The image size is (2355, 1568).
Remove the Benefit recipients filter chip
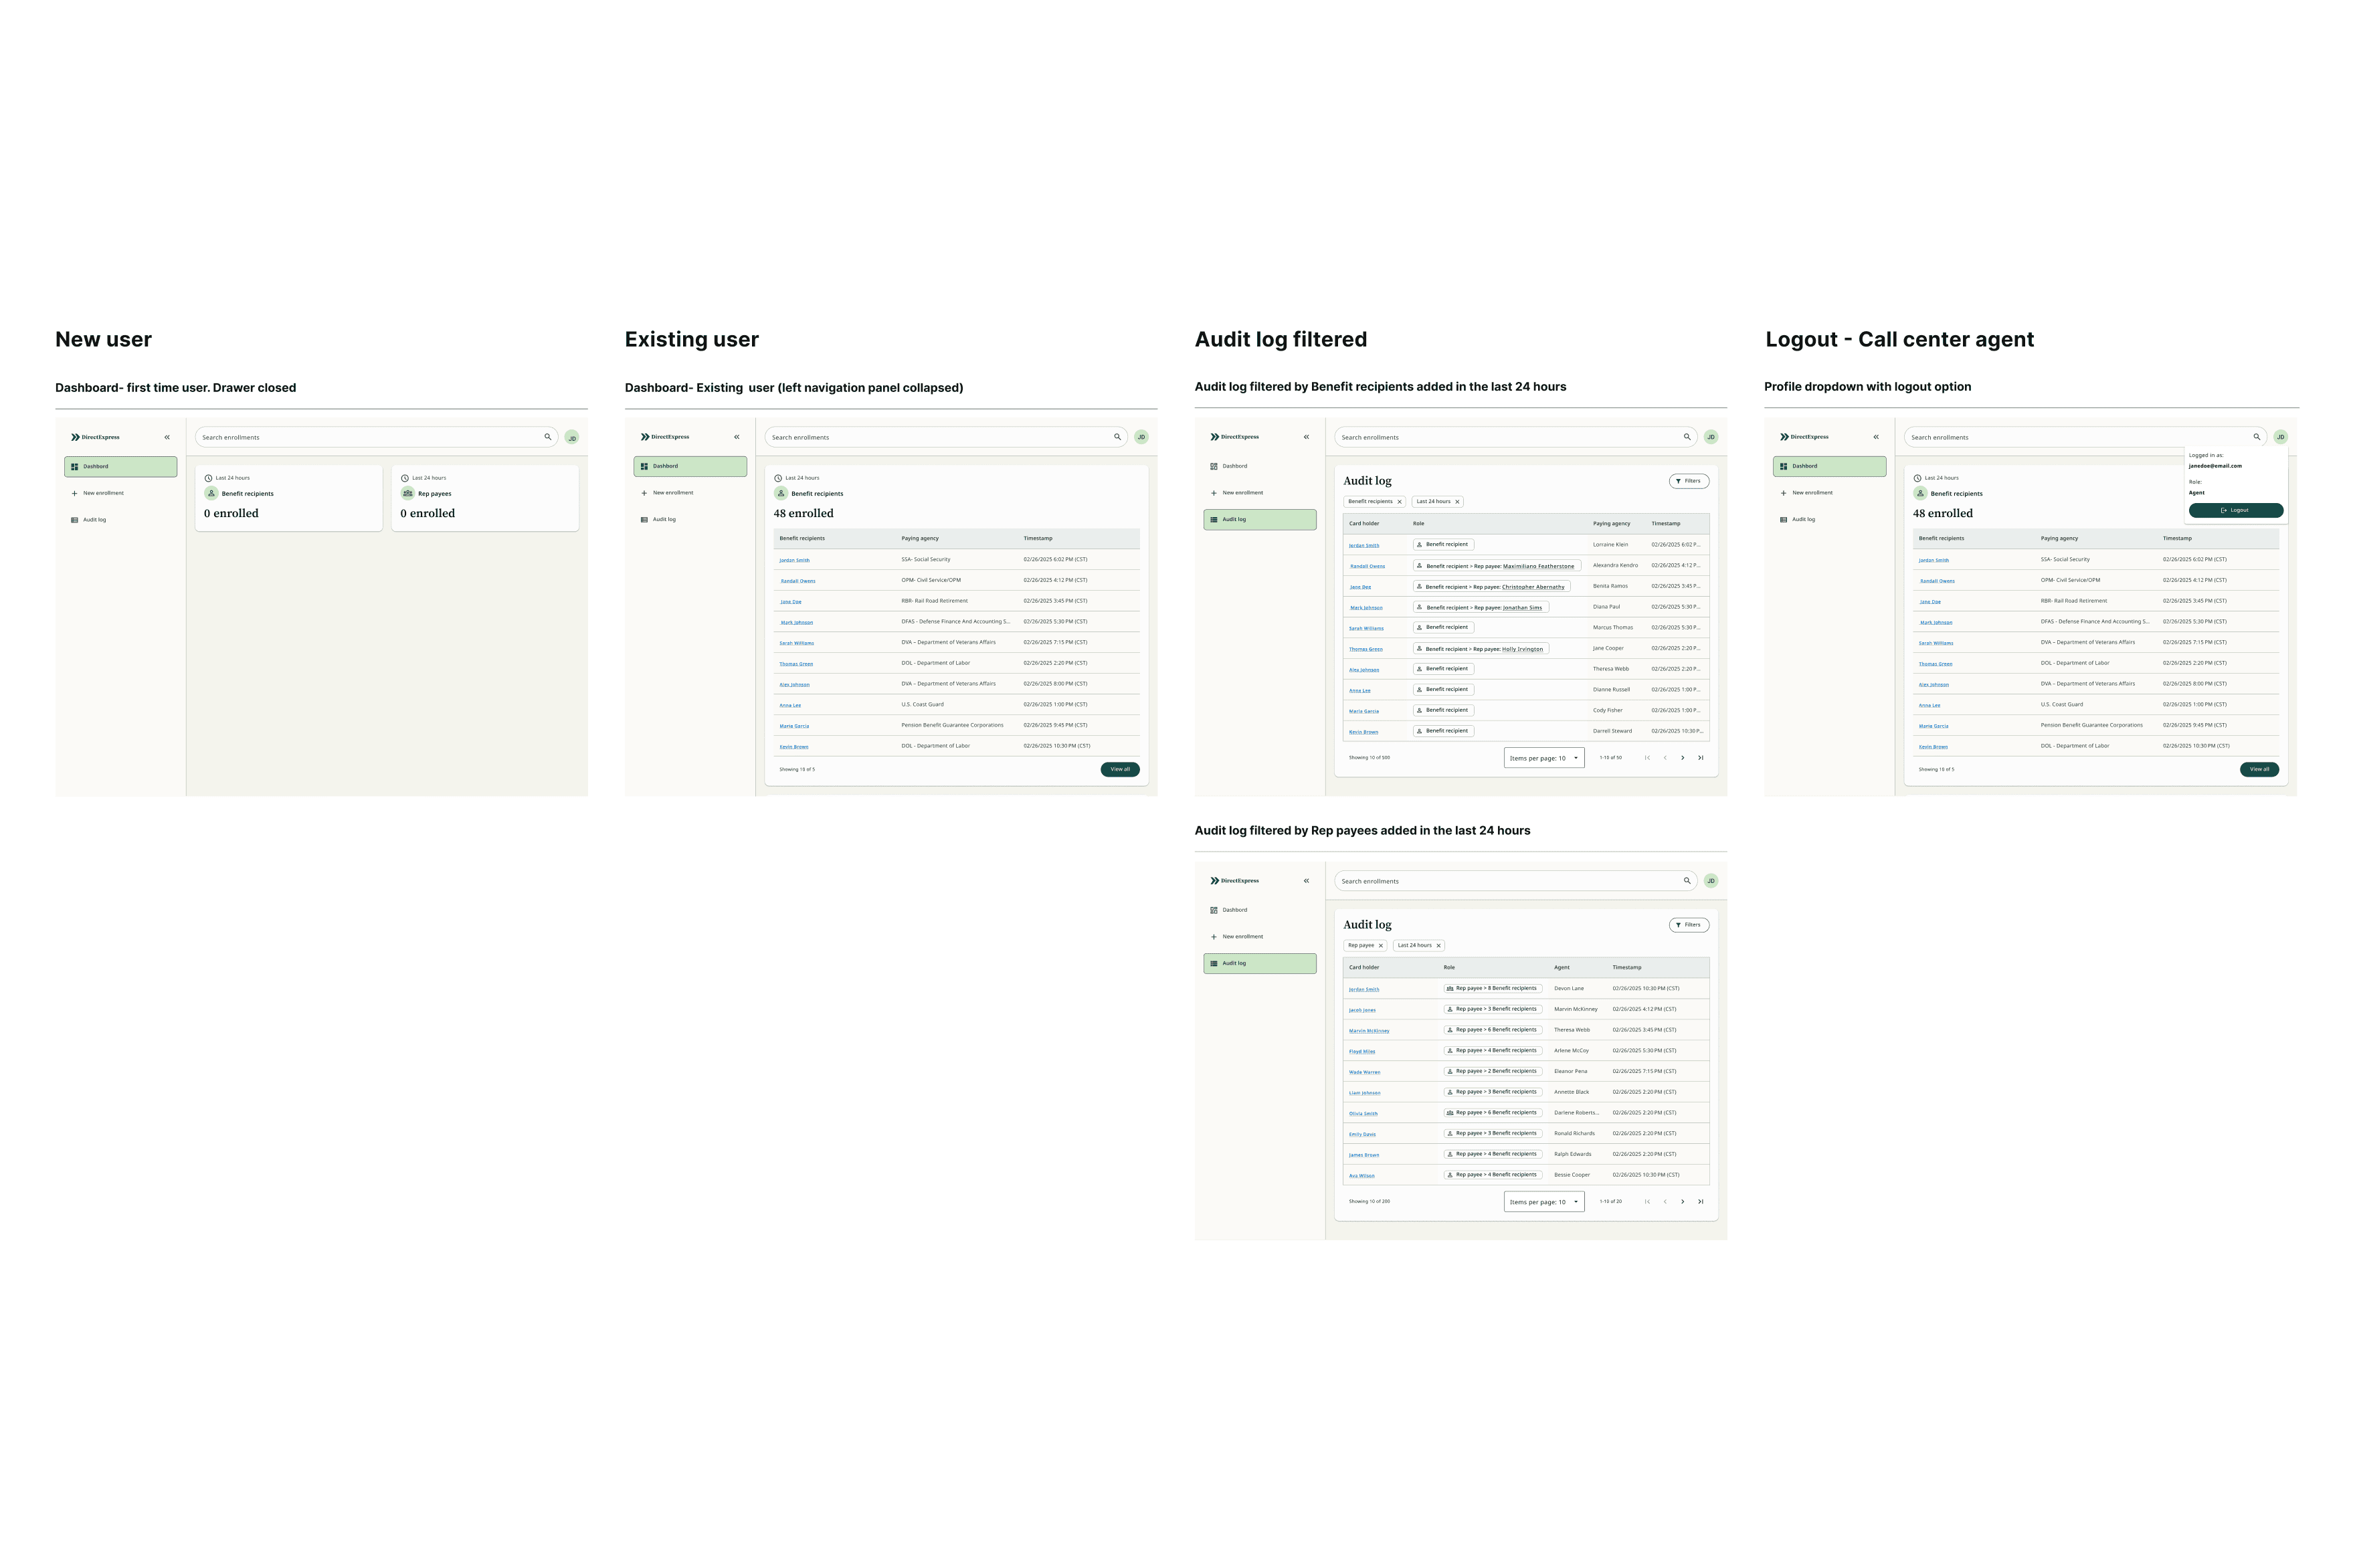point(1399,502)
